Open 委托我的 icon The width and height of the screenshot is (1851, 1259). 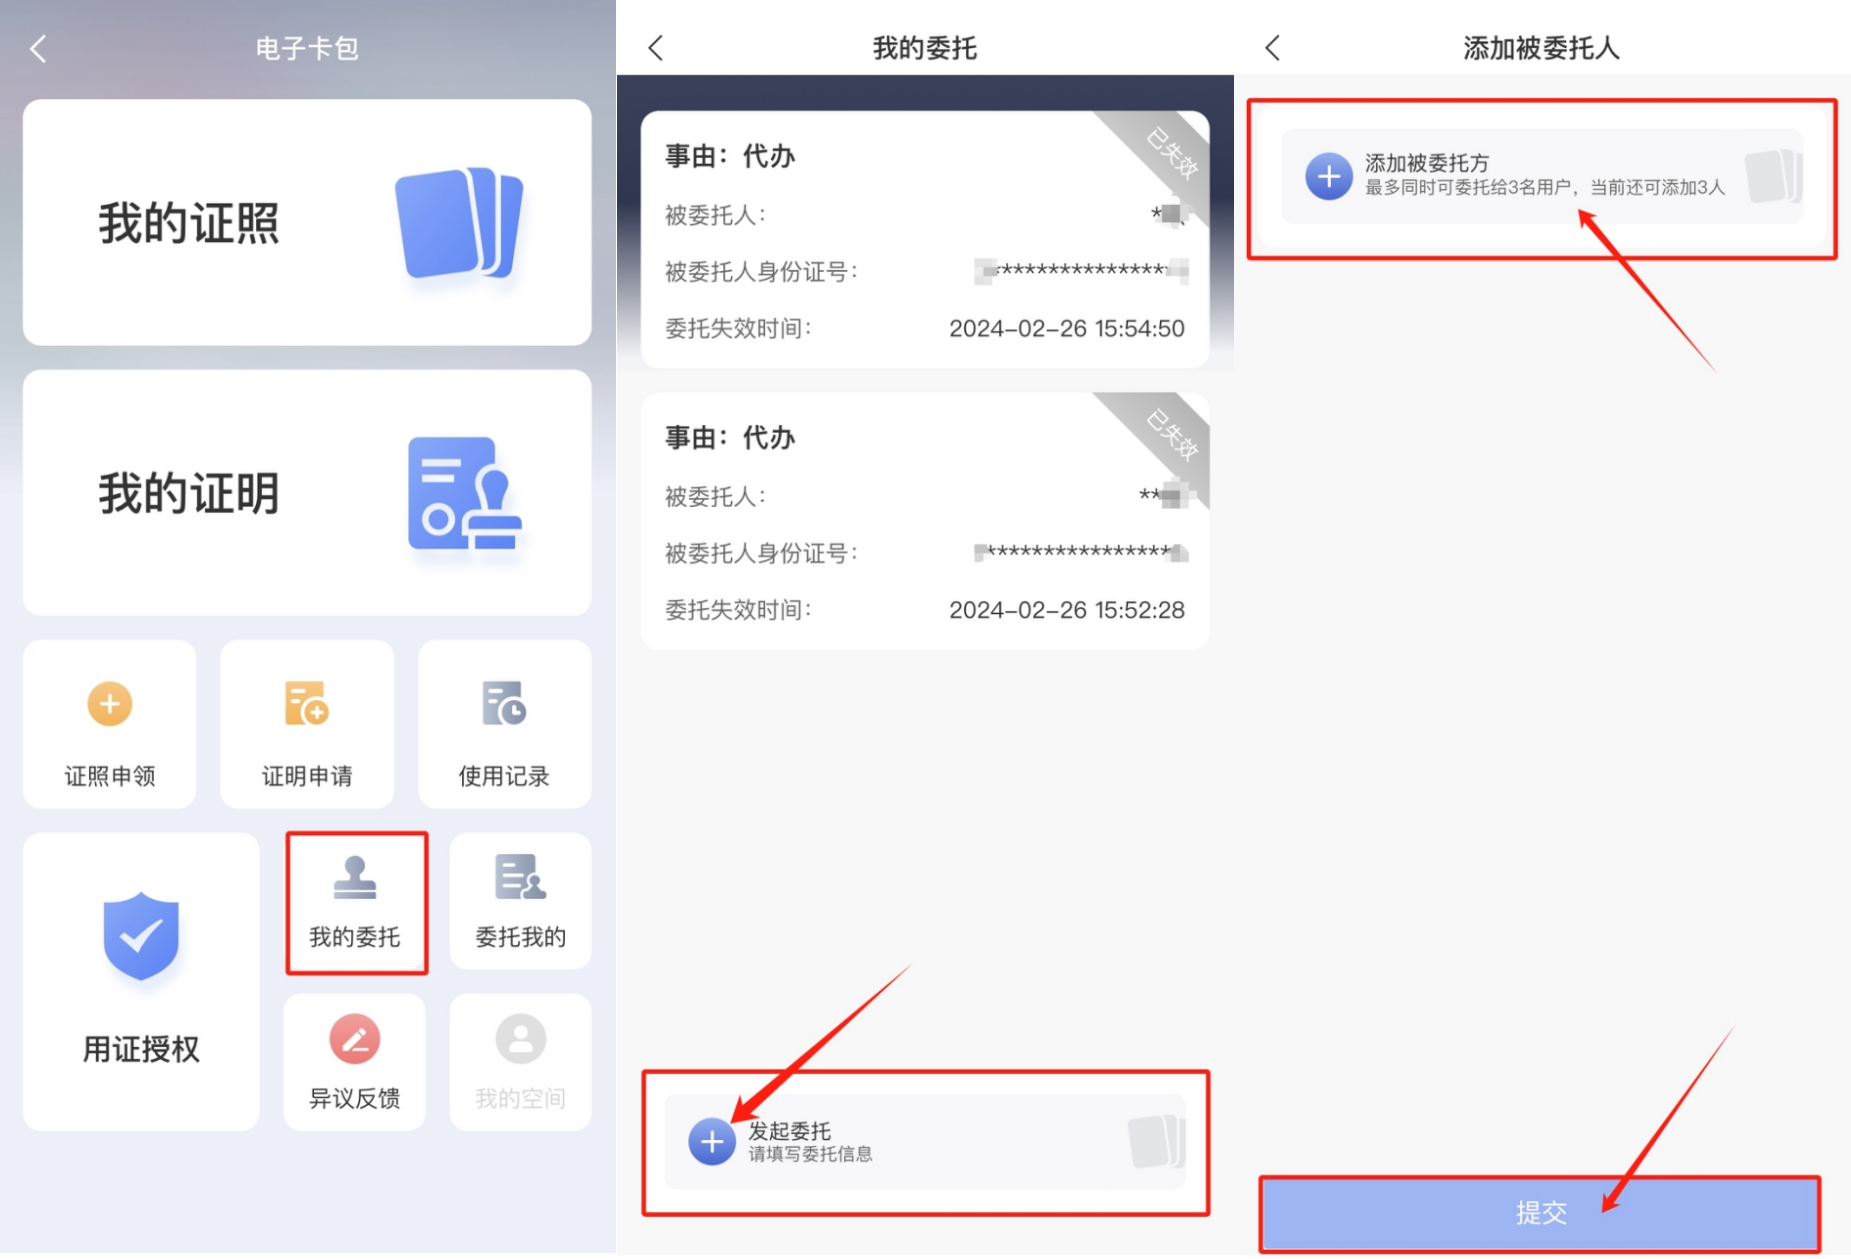pyautogui.click(x=520, y=879)
